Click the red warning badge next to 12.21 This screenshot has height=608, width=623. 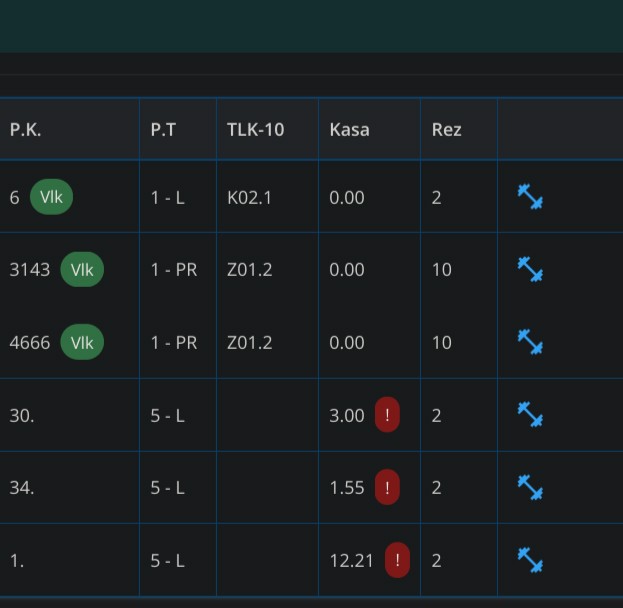tap(397, 560)
